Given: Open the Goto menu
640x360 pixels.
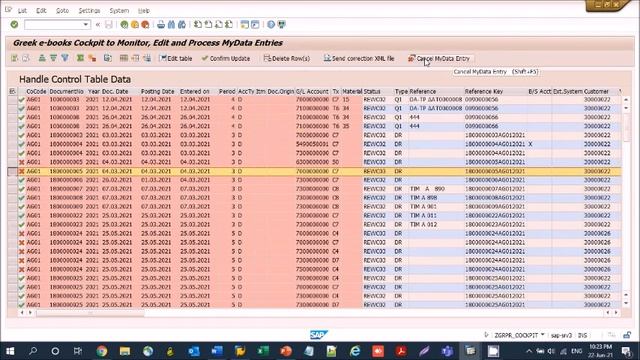Looking at the screenshot, I should coord(62,11).
